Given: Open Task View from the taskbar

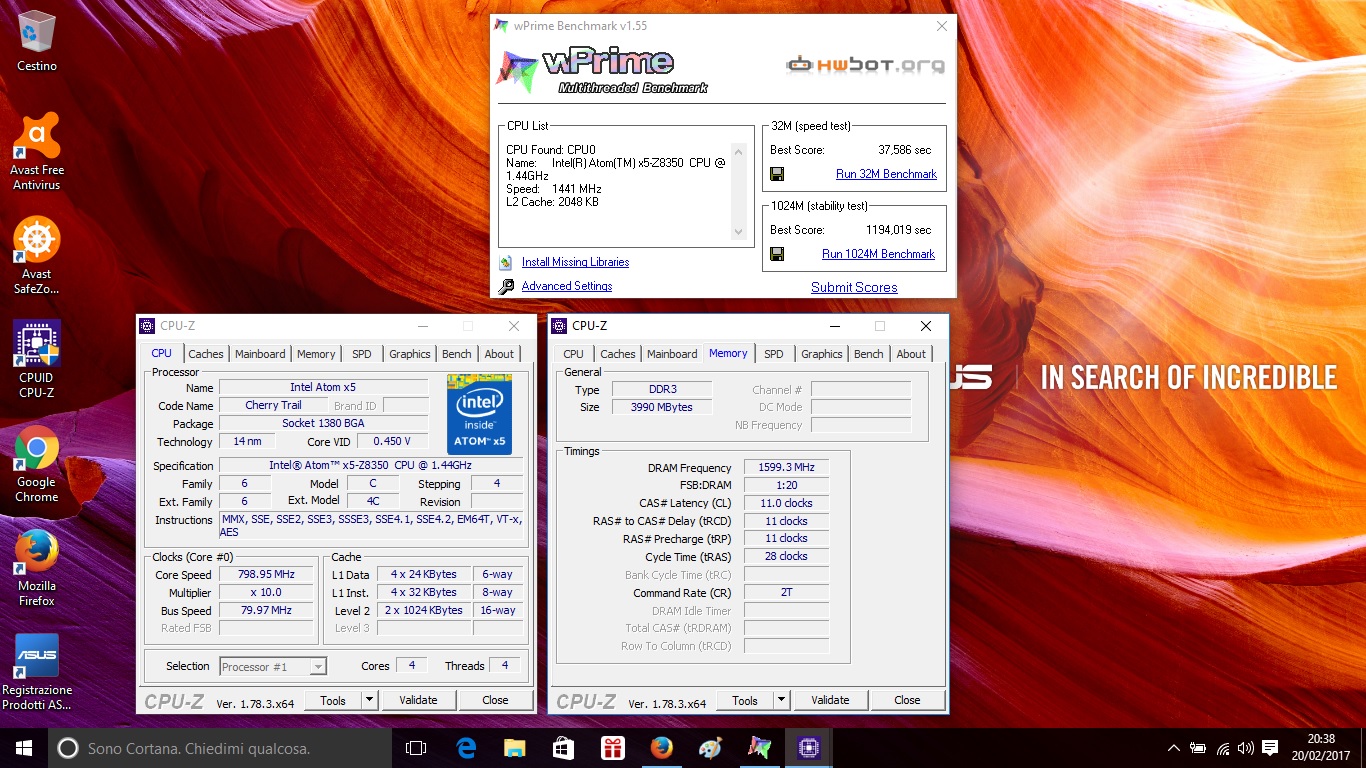Looking at the screenshot, I should pos(416,747).
